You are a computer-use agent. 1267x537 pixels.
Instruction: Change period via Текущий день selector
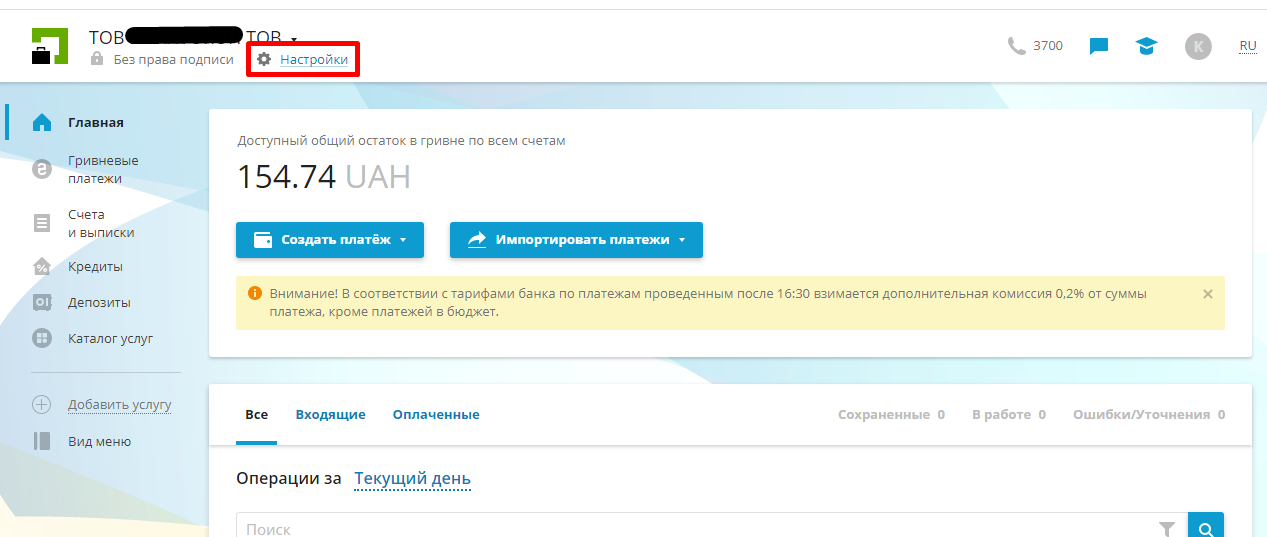412,479
